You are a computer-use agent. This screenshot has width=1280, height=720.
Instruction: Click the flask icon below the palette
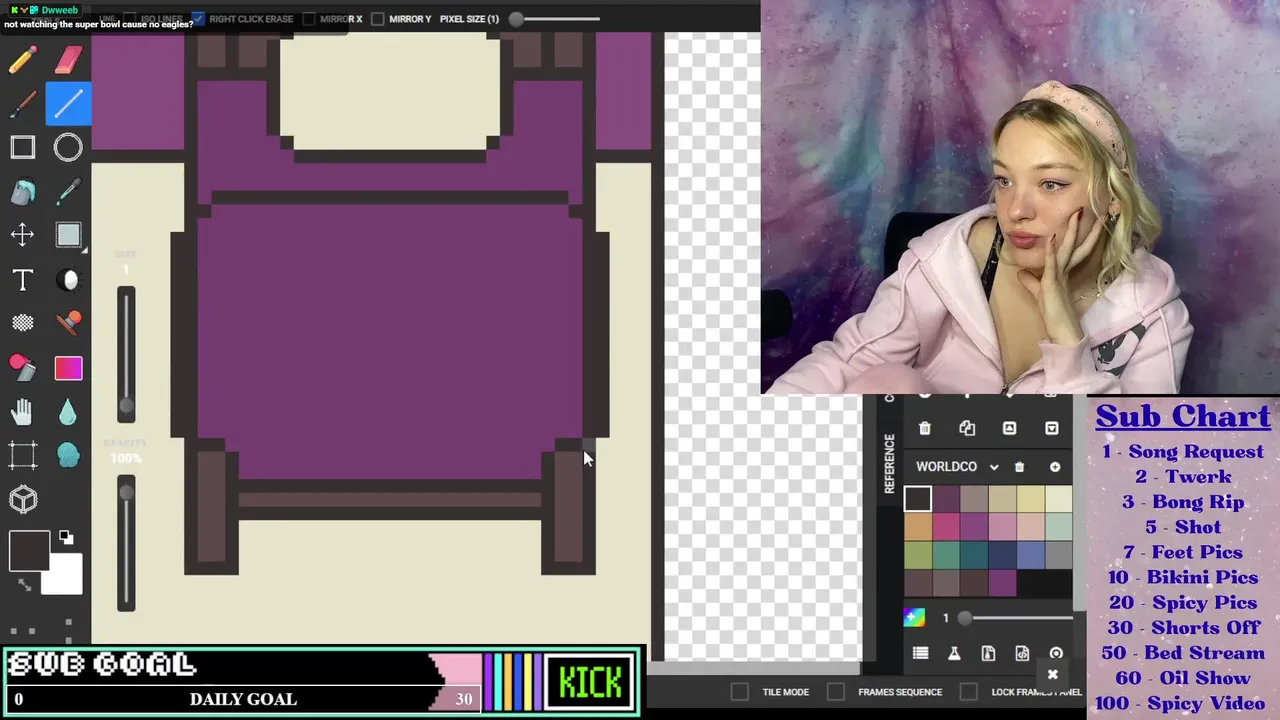(954, 653)
